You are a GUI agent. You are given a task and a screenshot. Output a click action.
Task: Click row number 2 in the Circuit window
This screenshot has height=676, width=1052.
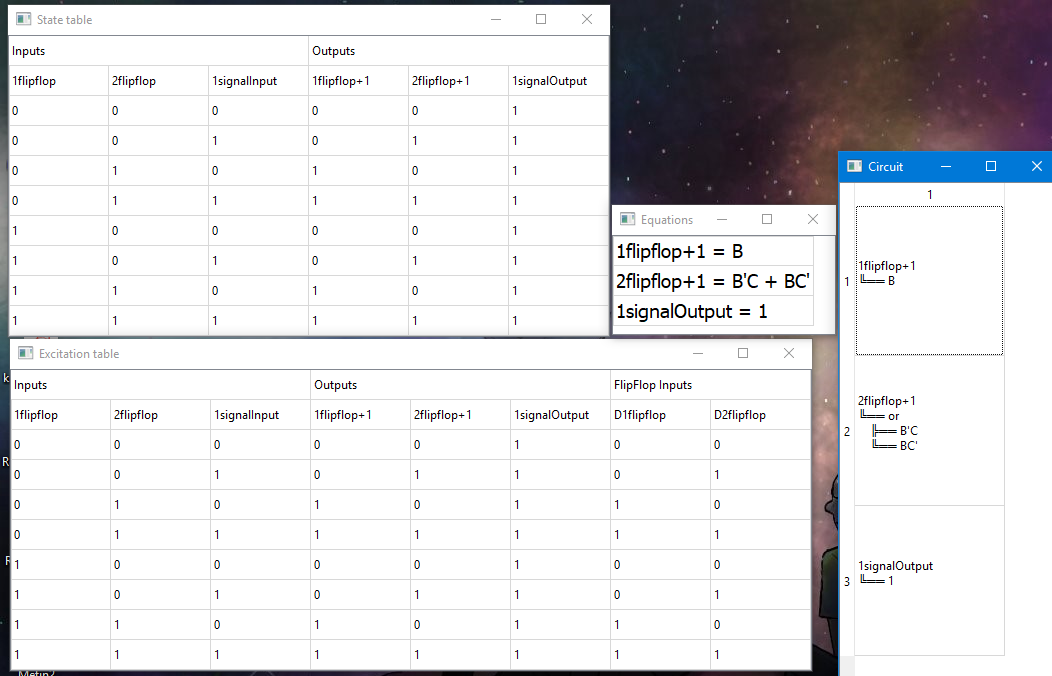(x=847, y=432)
